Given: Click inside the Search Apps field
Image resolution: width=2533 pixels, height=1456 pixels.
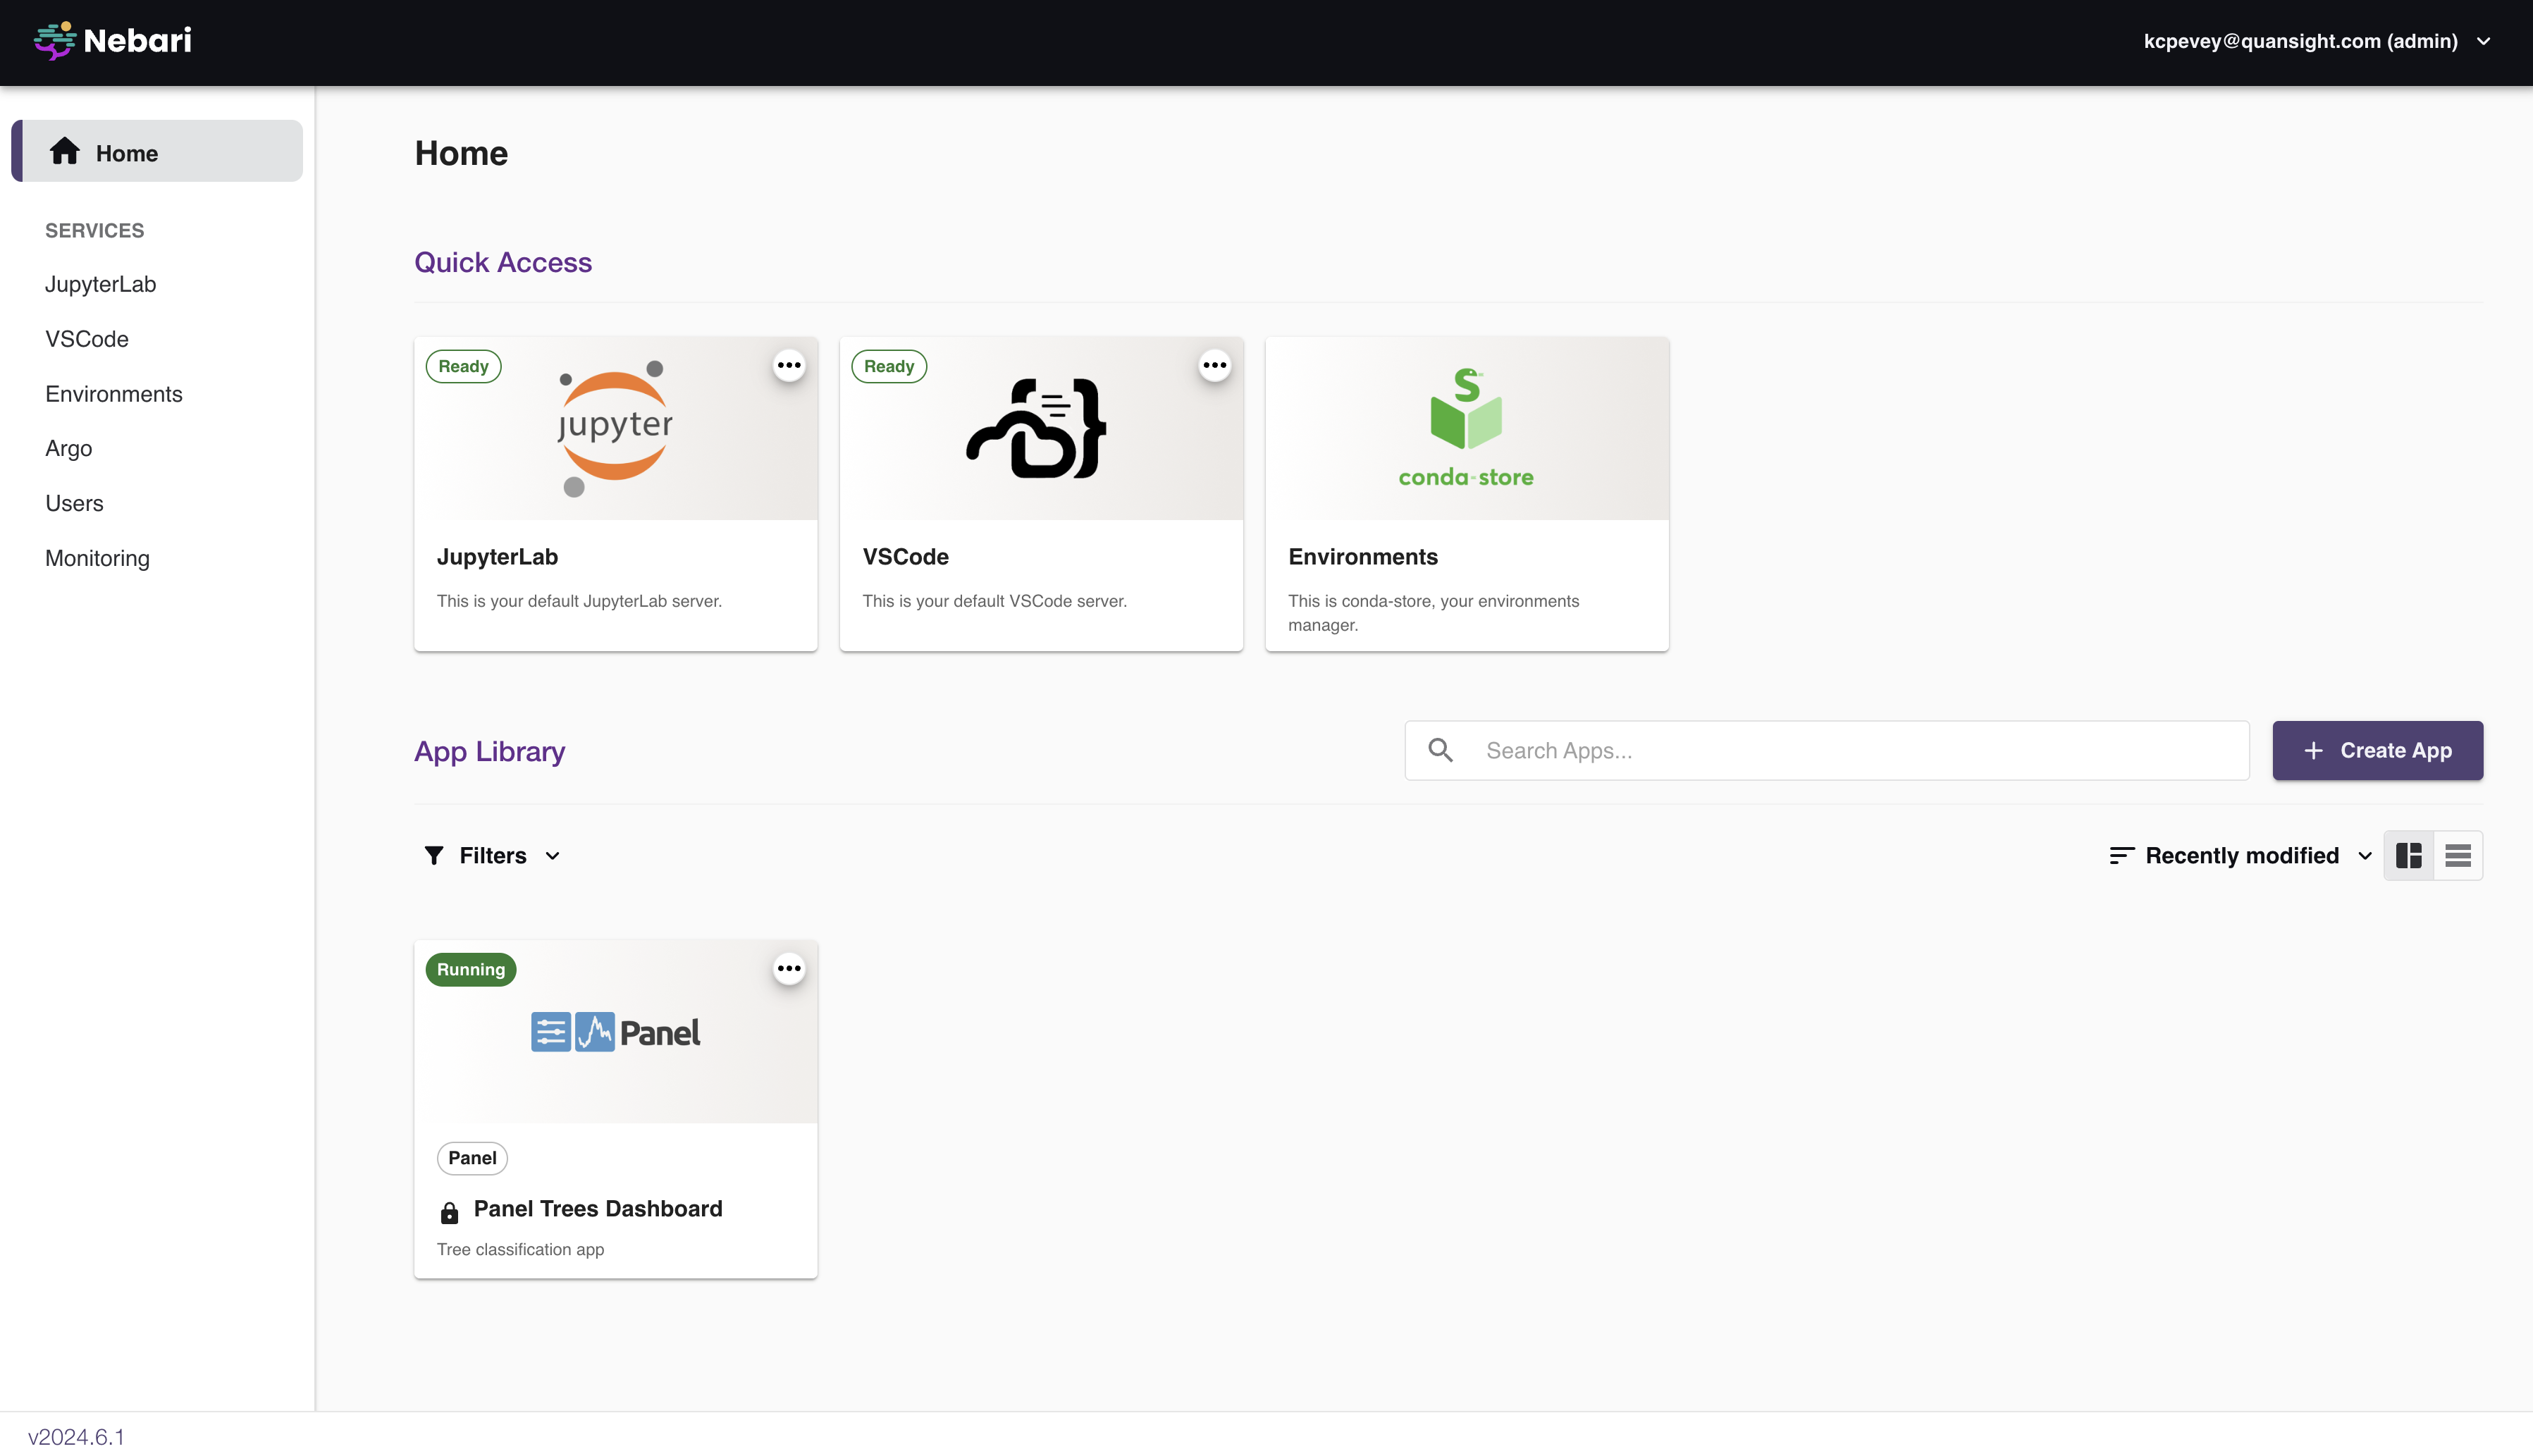Looking at the screenshot, I should (x=1800, y=750).
